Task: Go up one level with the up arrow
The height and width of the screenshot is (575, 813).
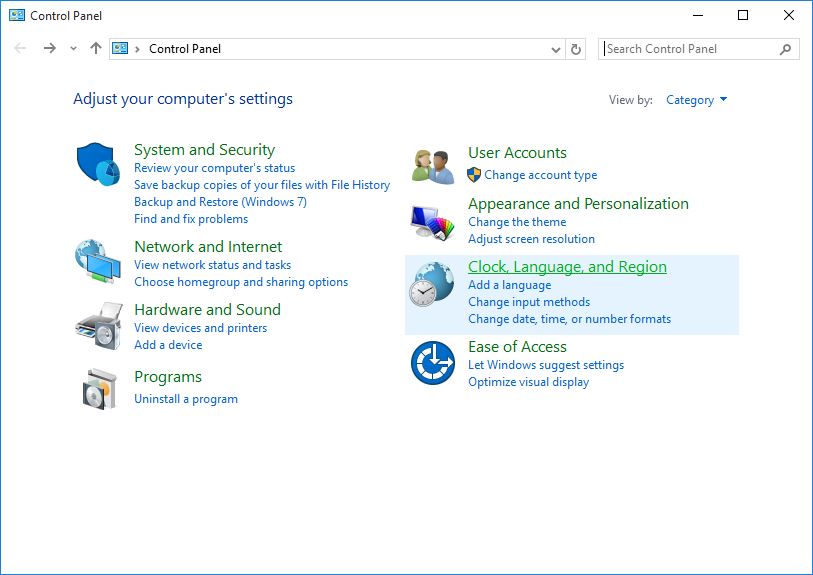Action: coord(96,49)
